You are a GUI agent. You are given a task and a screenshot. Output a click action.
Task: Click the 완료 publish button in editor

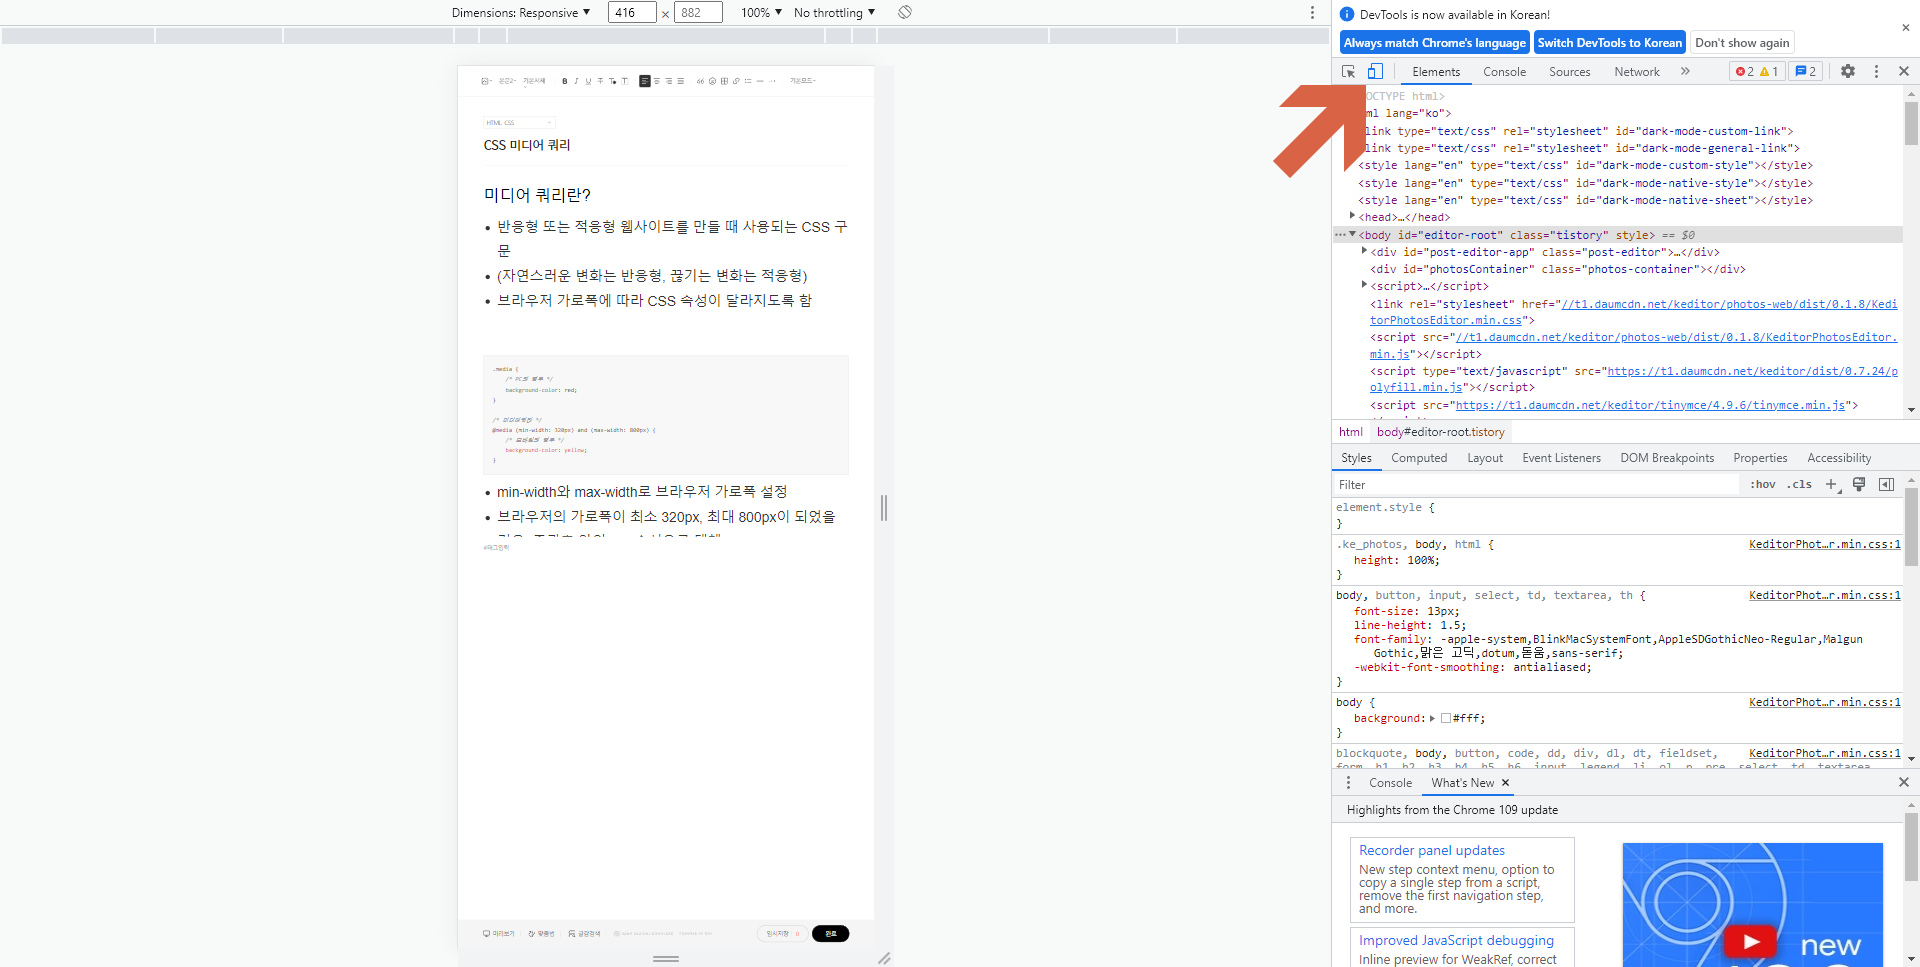click(830, 933)
